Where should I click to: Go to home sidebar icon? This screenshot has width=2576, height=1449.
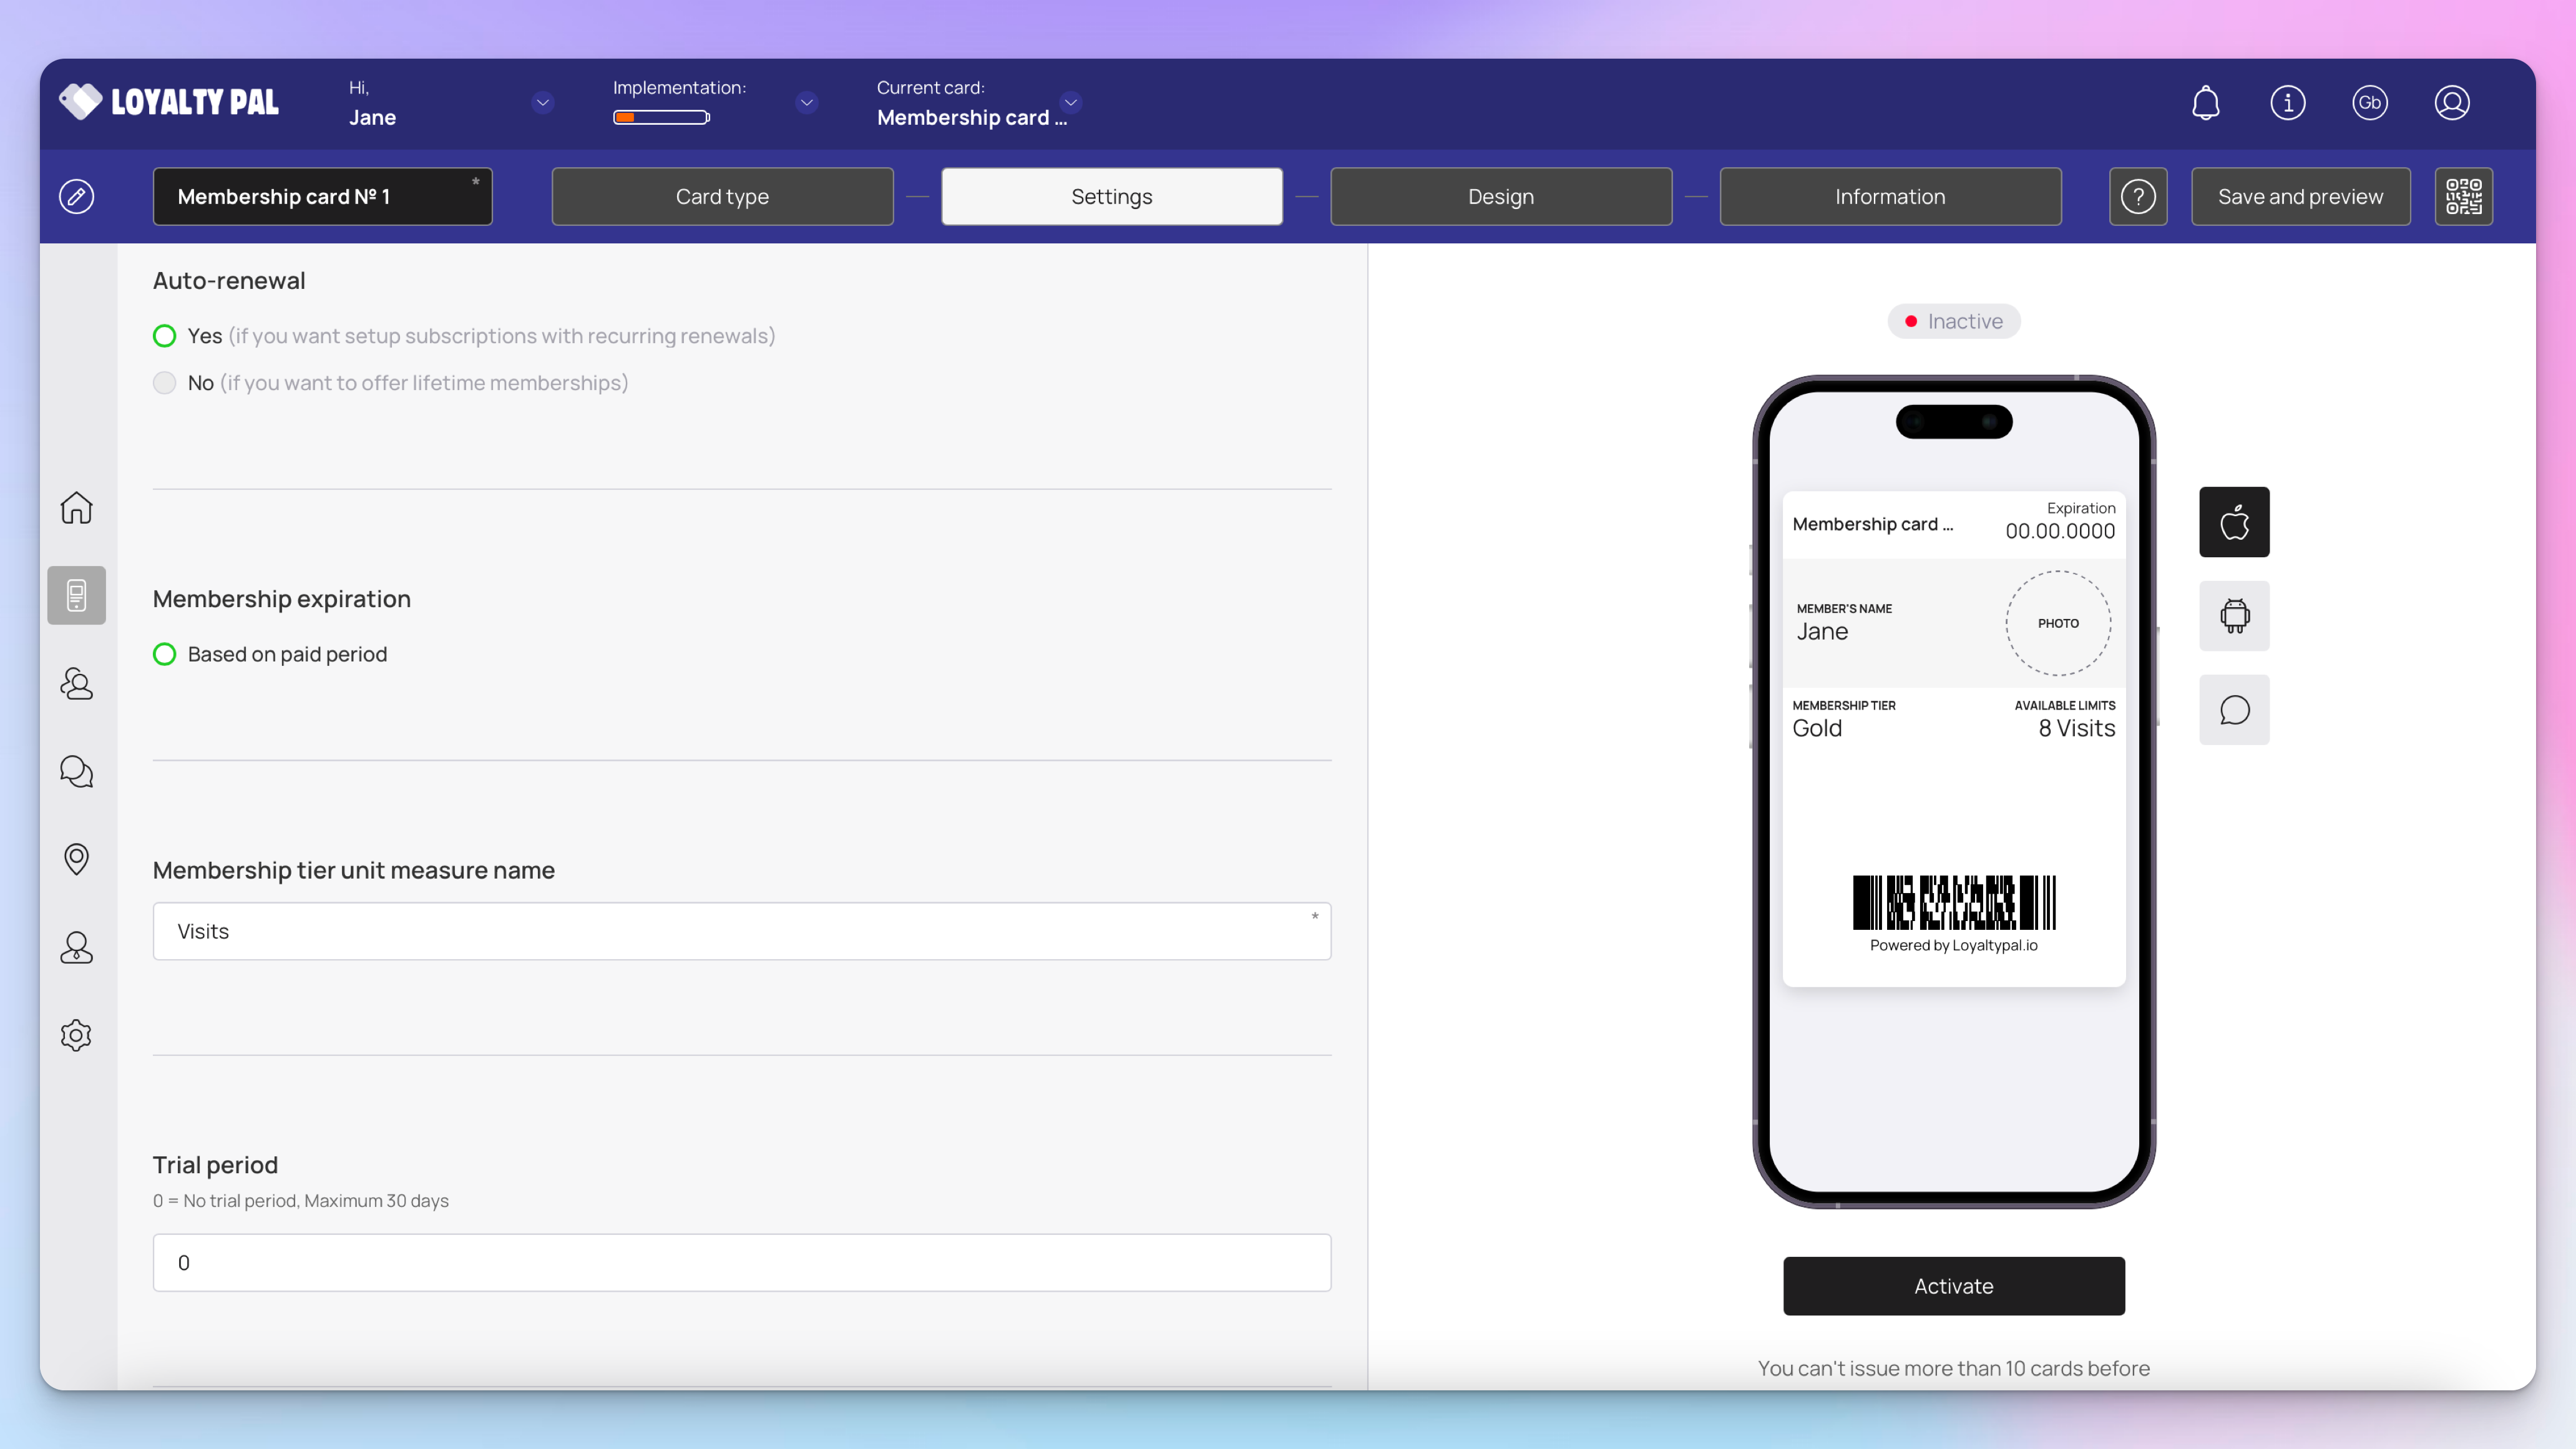(x=76, y=508)
